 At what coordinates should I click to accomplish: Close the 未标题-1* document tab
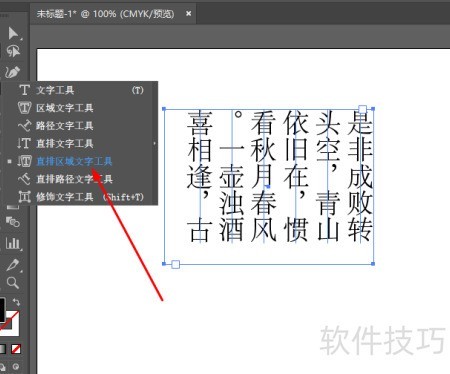[188, 14]
